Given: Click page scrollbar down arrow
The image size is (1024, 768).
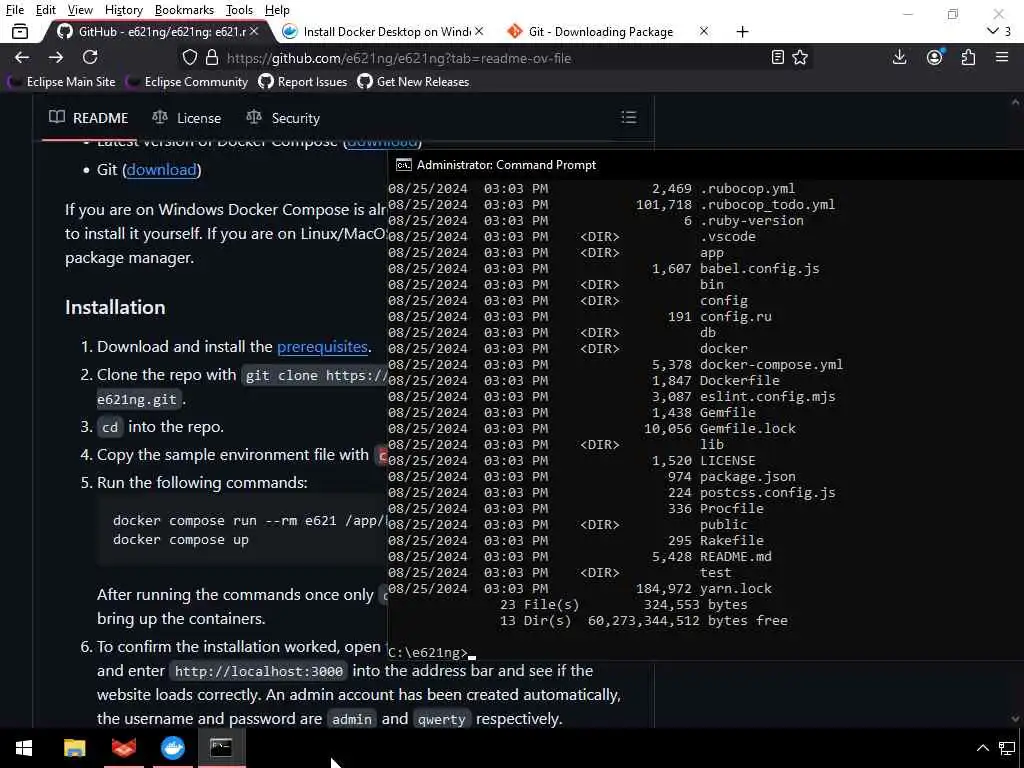Looking at the screenshot, I should pyautogui.click(x=1015, y=719).
